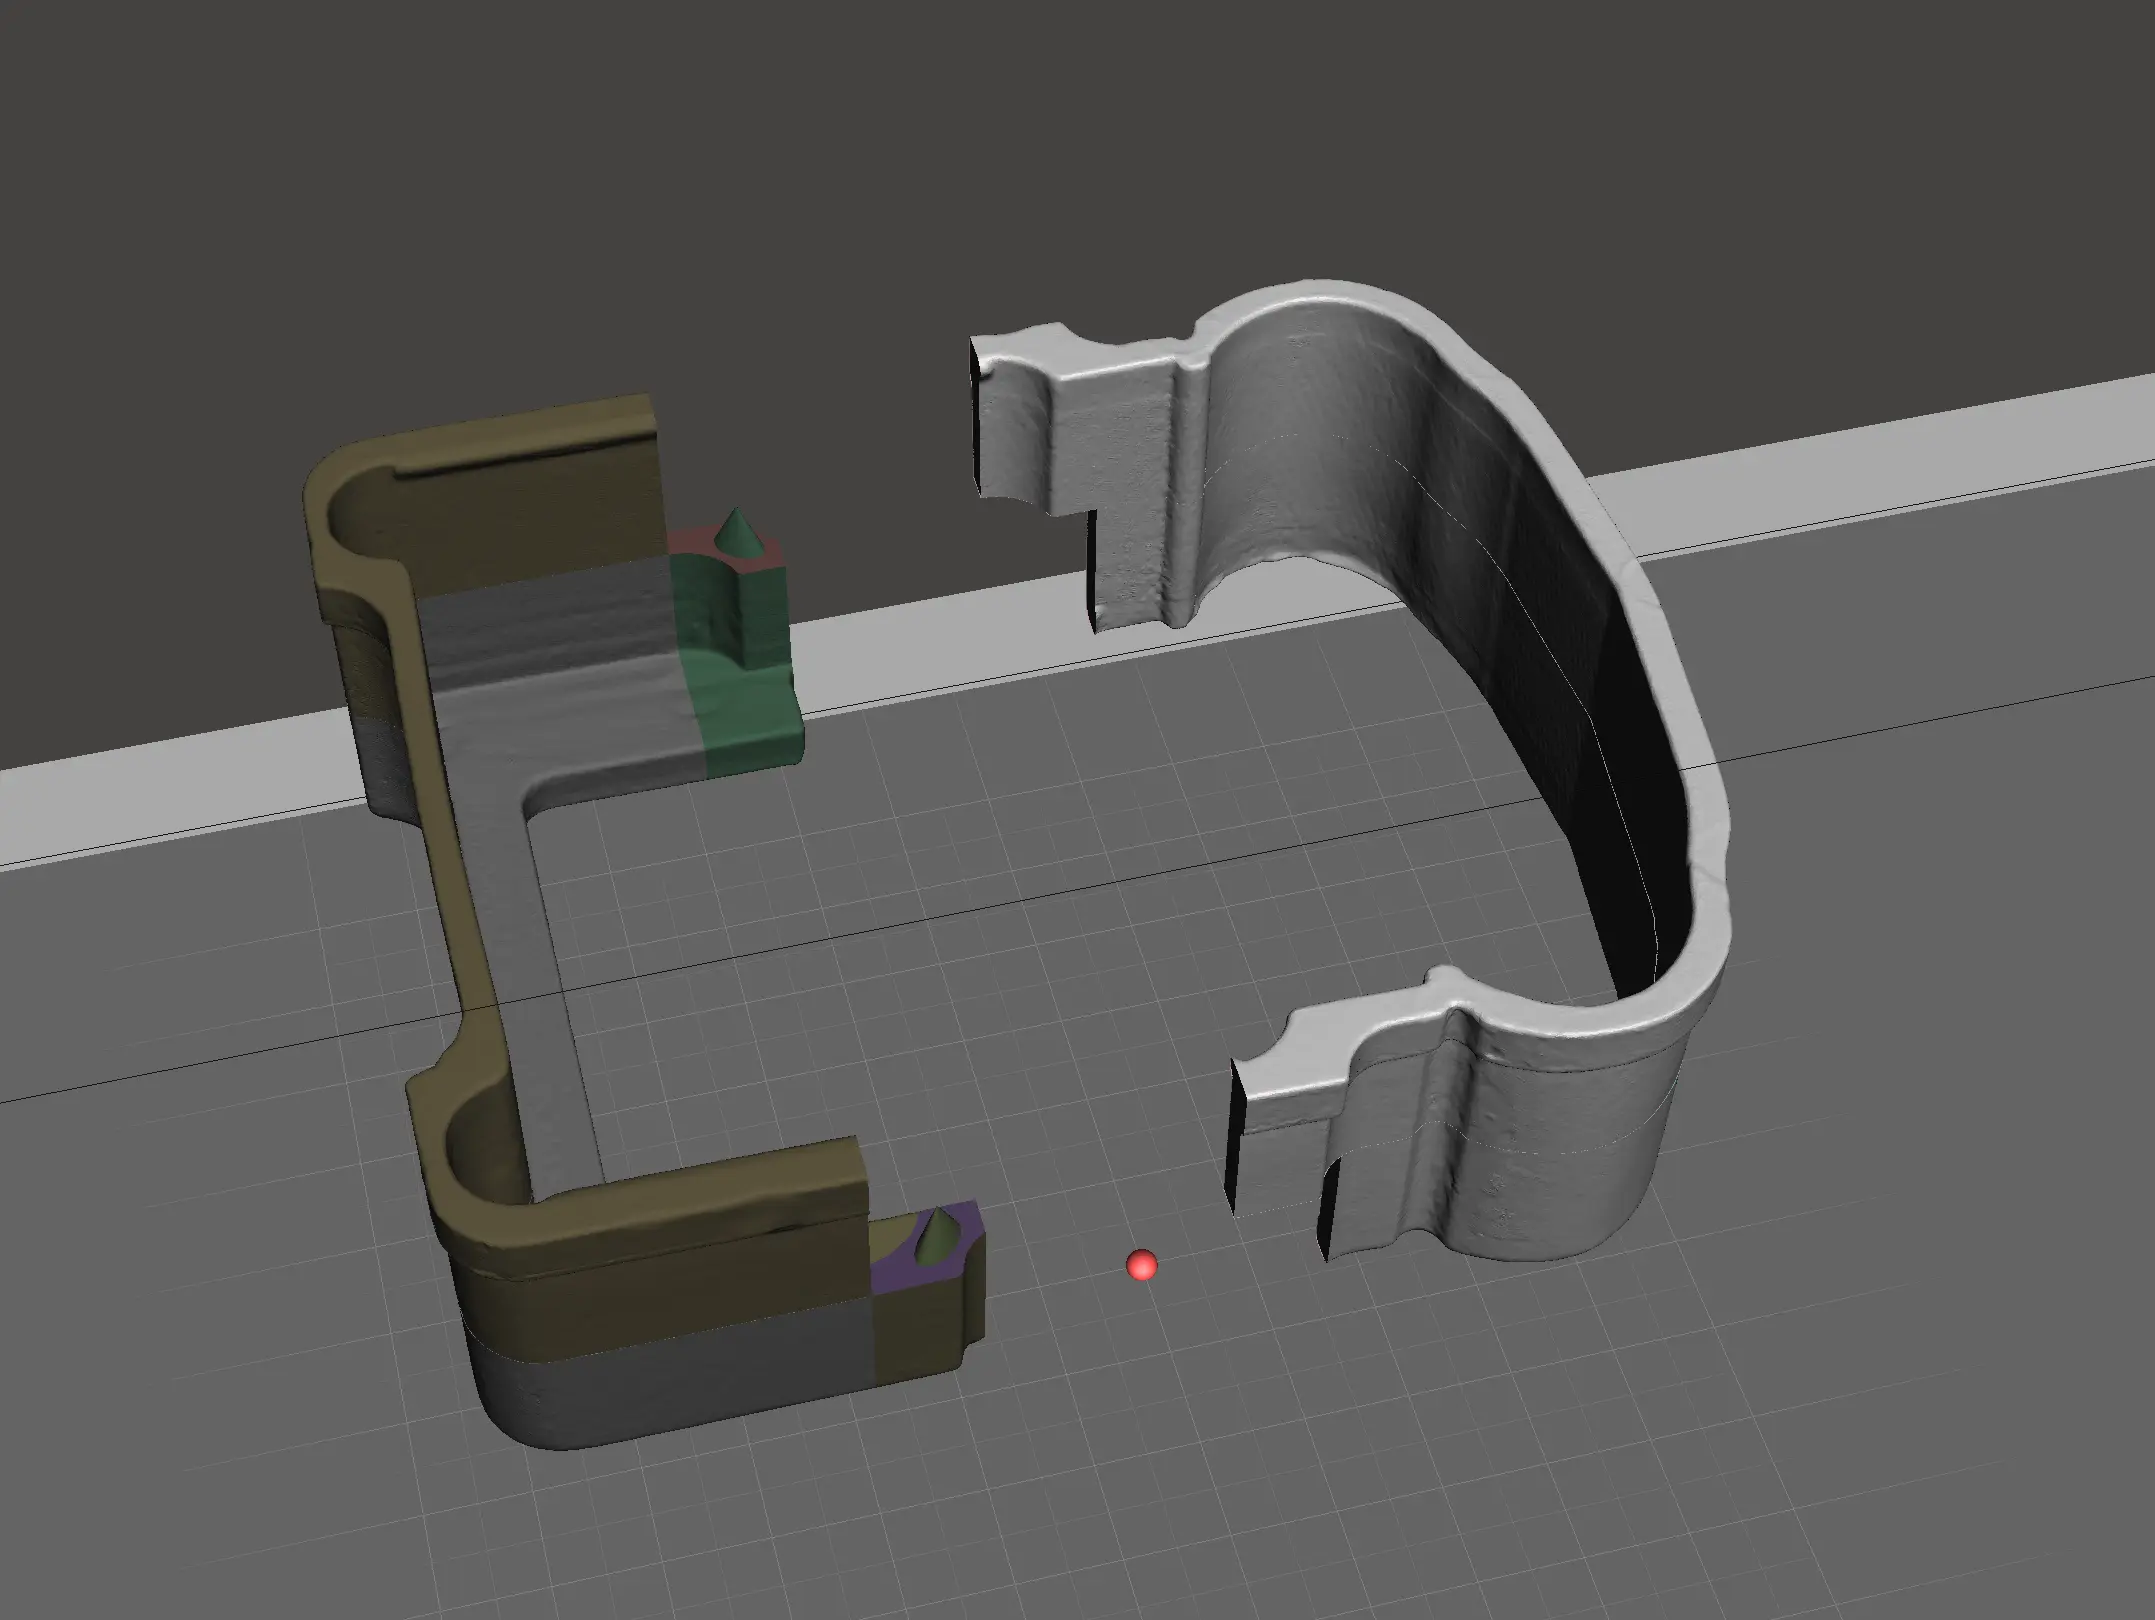Click the red sphere pivot marker
The width and height of the screenshot is (2155, 1620).
1141,1265
